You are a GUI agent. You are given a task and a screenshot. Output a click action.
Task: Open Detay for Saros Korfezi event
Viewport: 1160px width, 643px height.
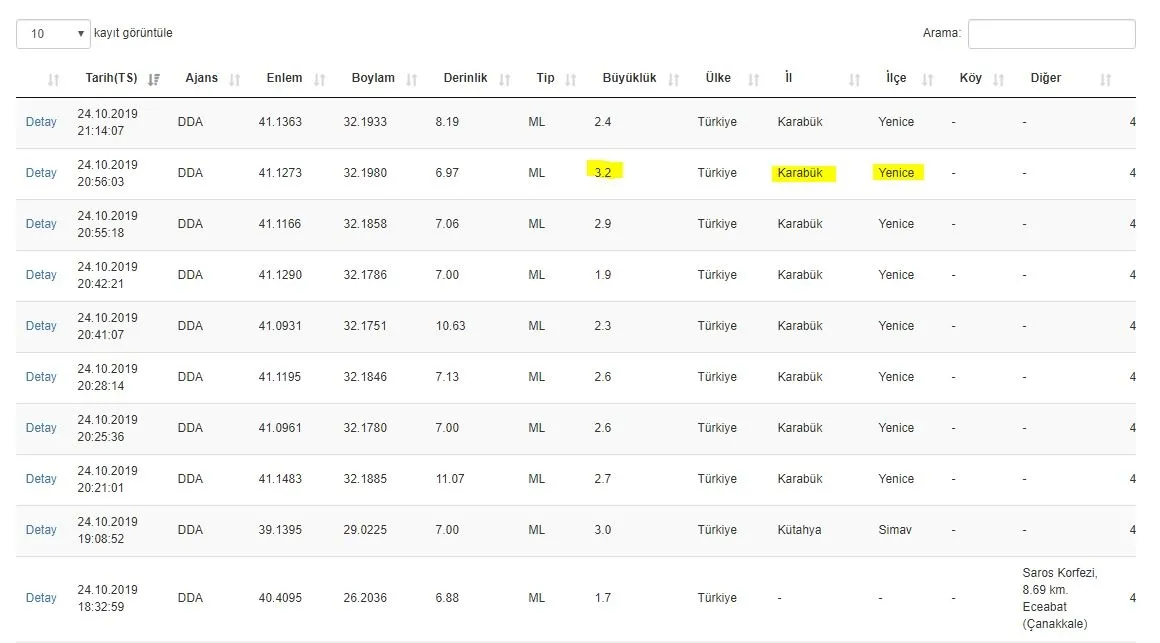tap(41, 598)
